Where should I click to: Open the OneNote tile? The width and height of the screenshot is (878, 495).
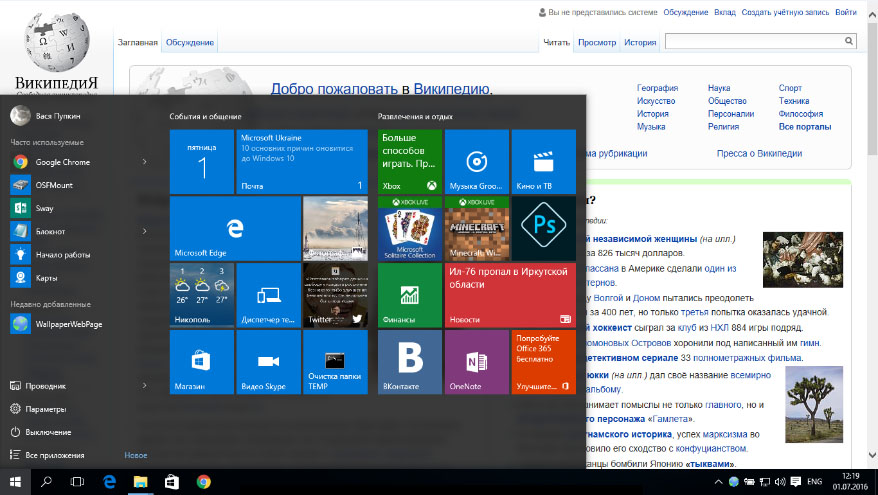[477, 362]
